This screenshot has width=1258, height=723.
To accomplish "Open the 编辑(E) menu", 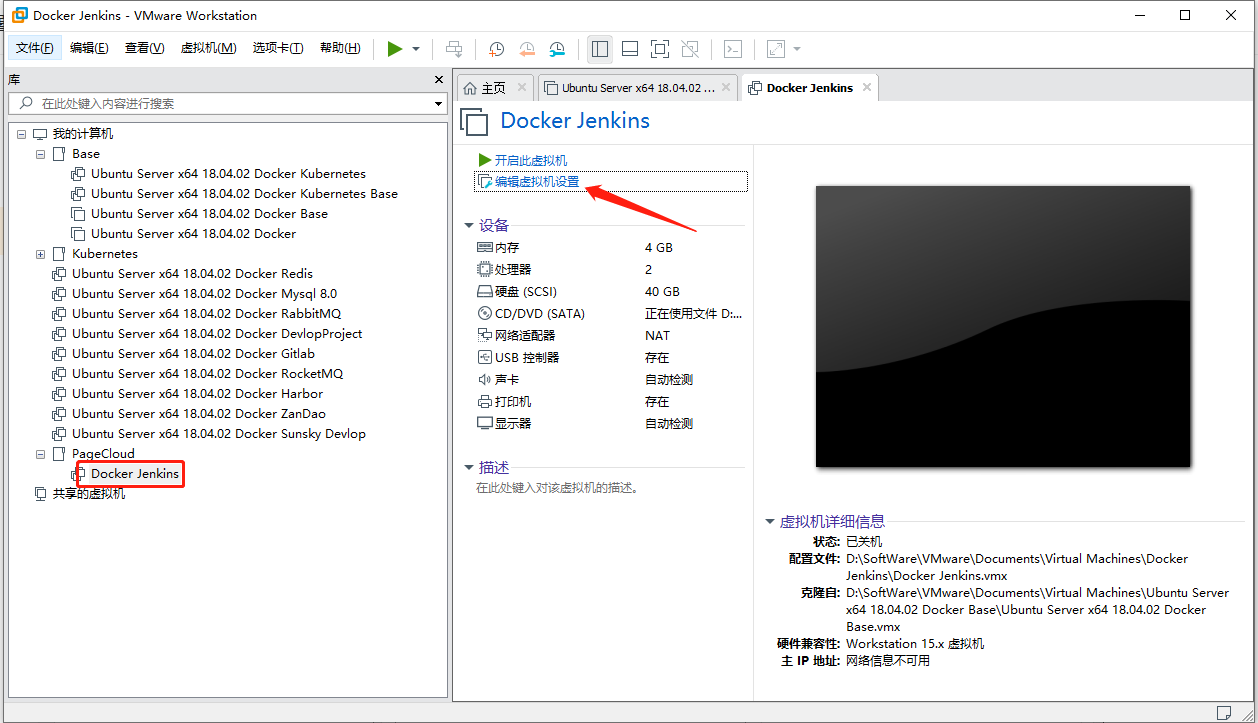I will 89,48.
